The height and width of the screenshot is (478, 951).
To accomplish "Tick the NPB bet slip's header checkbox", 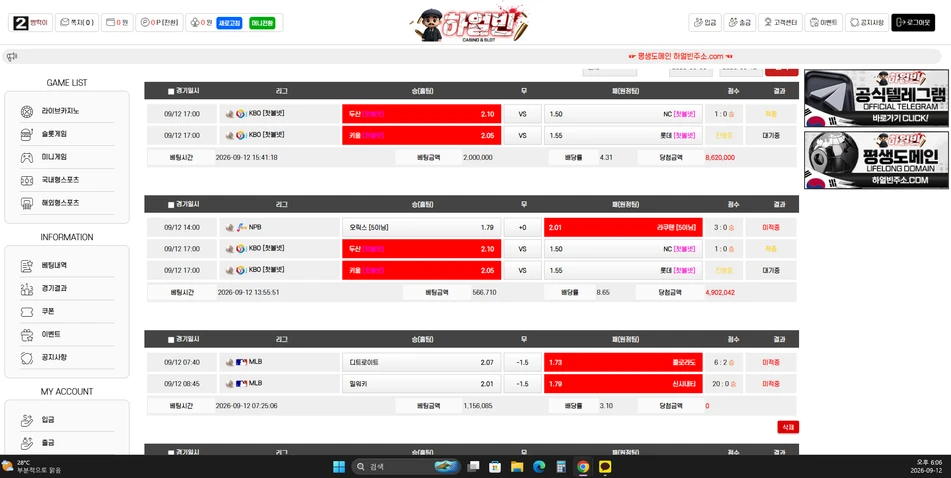I will (x=171, y=204).
